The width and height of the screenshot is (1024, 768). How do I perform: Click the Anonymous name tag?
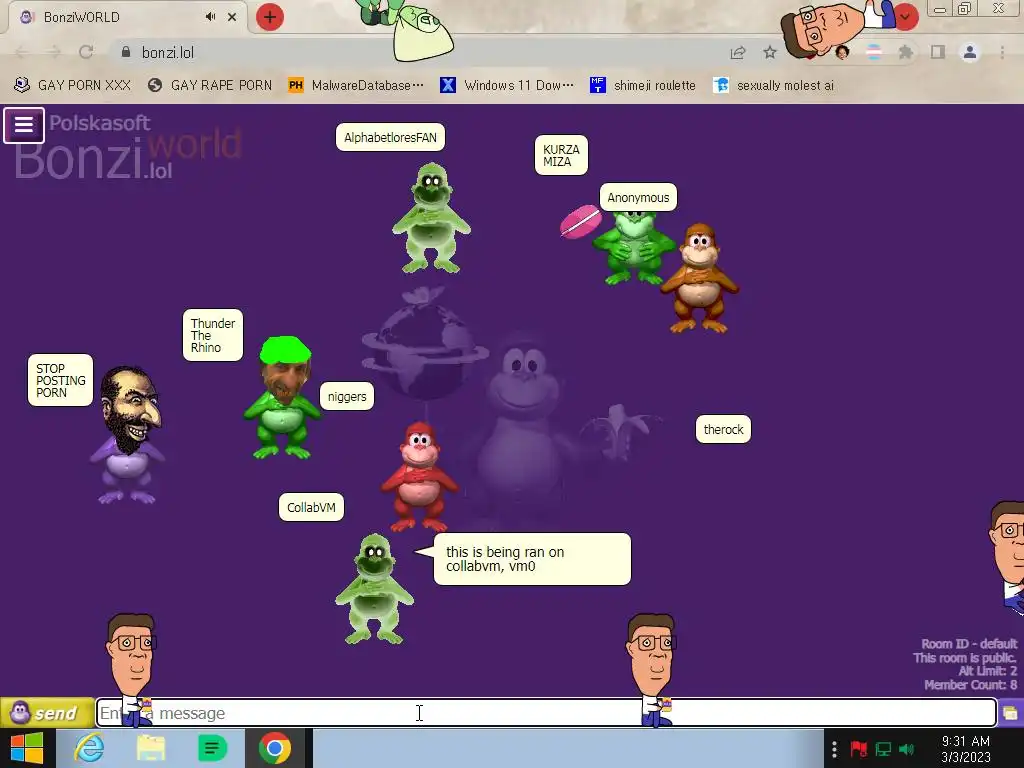point(638,197)
